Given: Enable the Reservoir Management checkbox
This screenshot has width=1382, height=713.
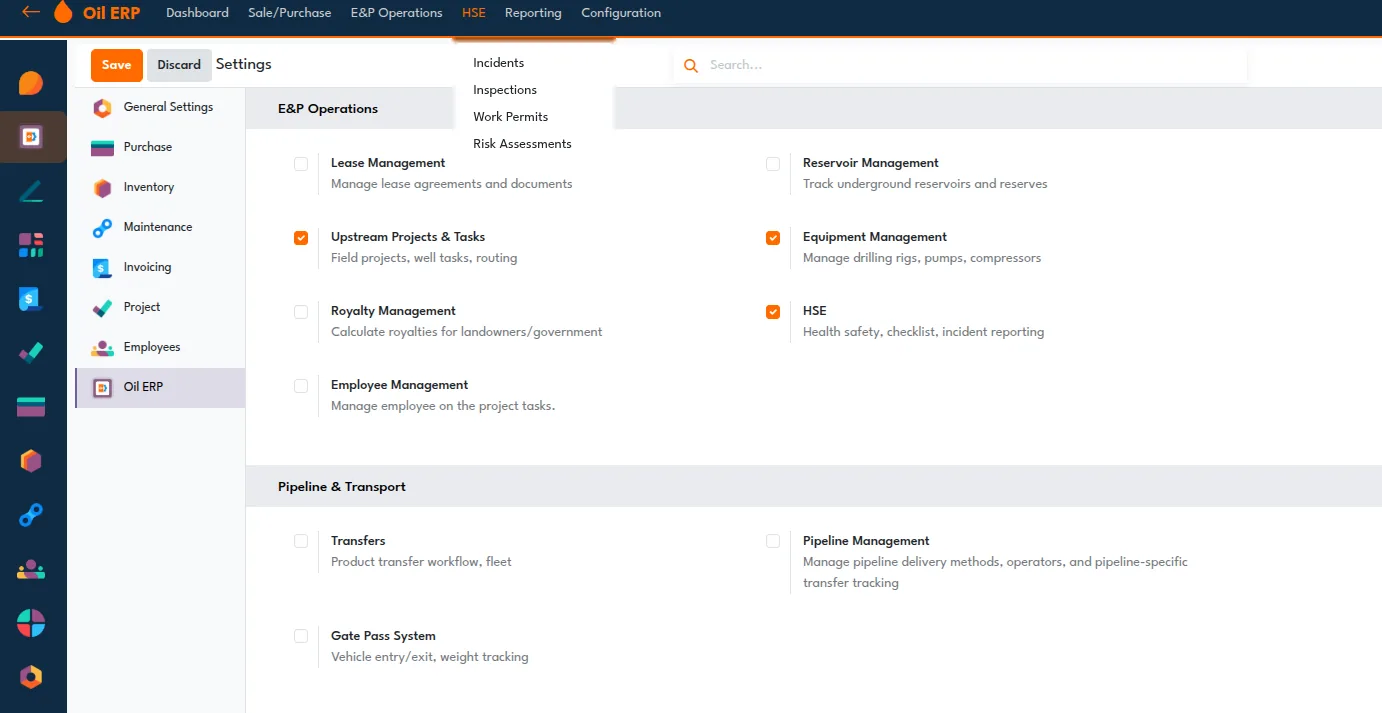Looking at the screenshot, I should point(773,164).
